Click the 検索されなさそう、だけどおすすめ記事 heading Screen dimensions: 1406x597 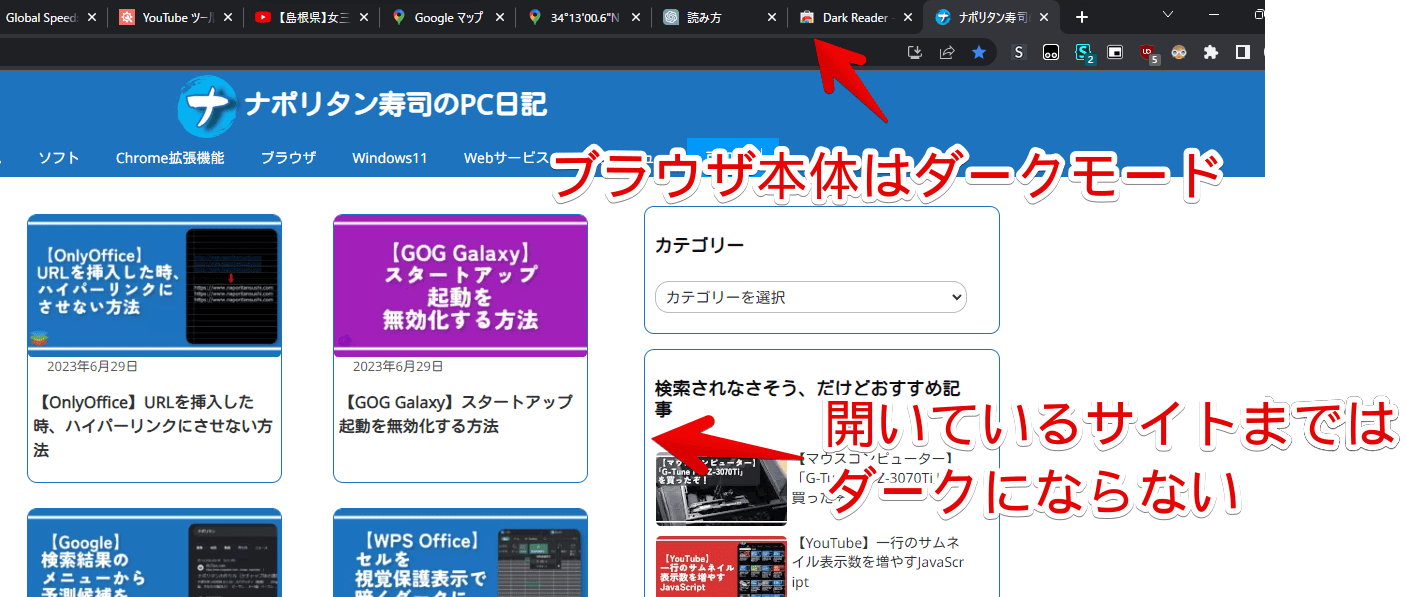[x=808, y=398]
